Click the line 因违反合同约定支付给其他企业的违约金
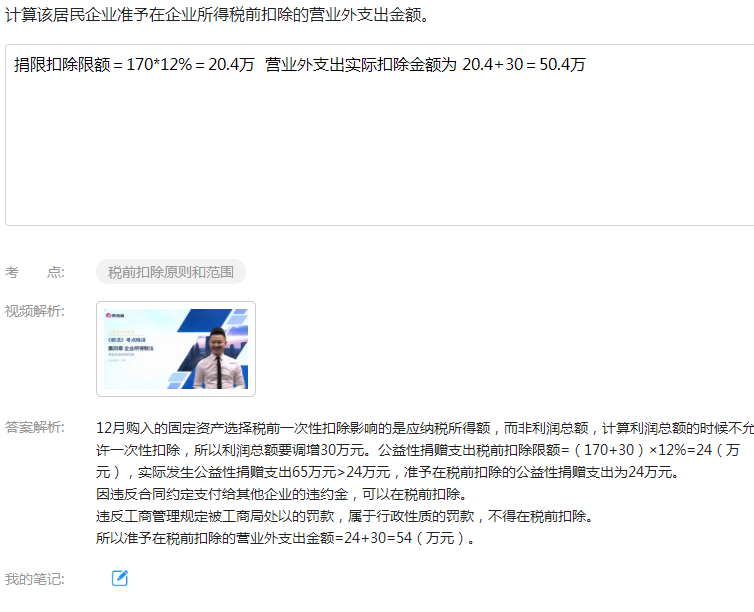 pyautogui.click(x=282, y=494)
